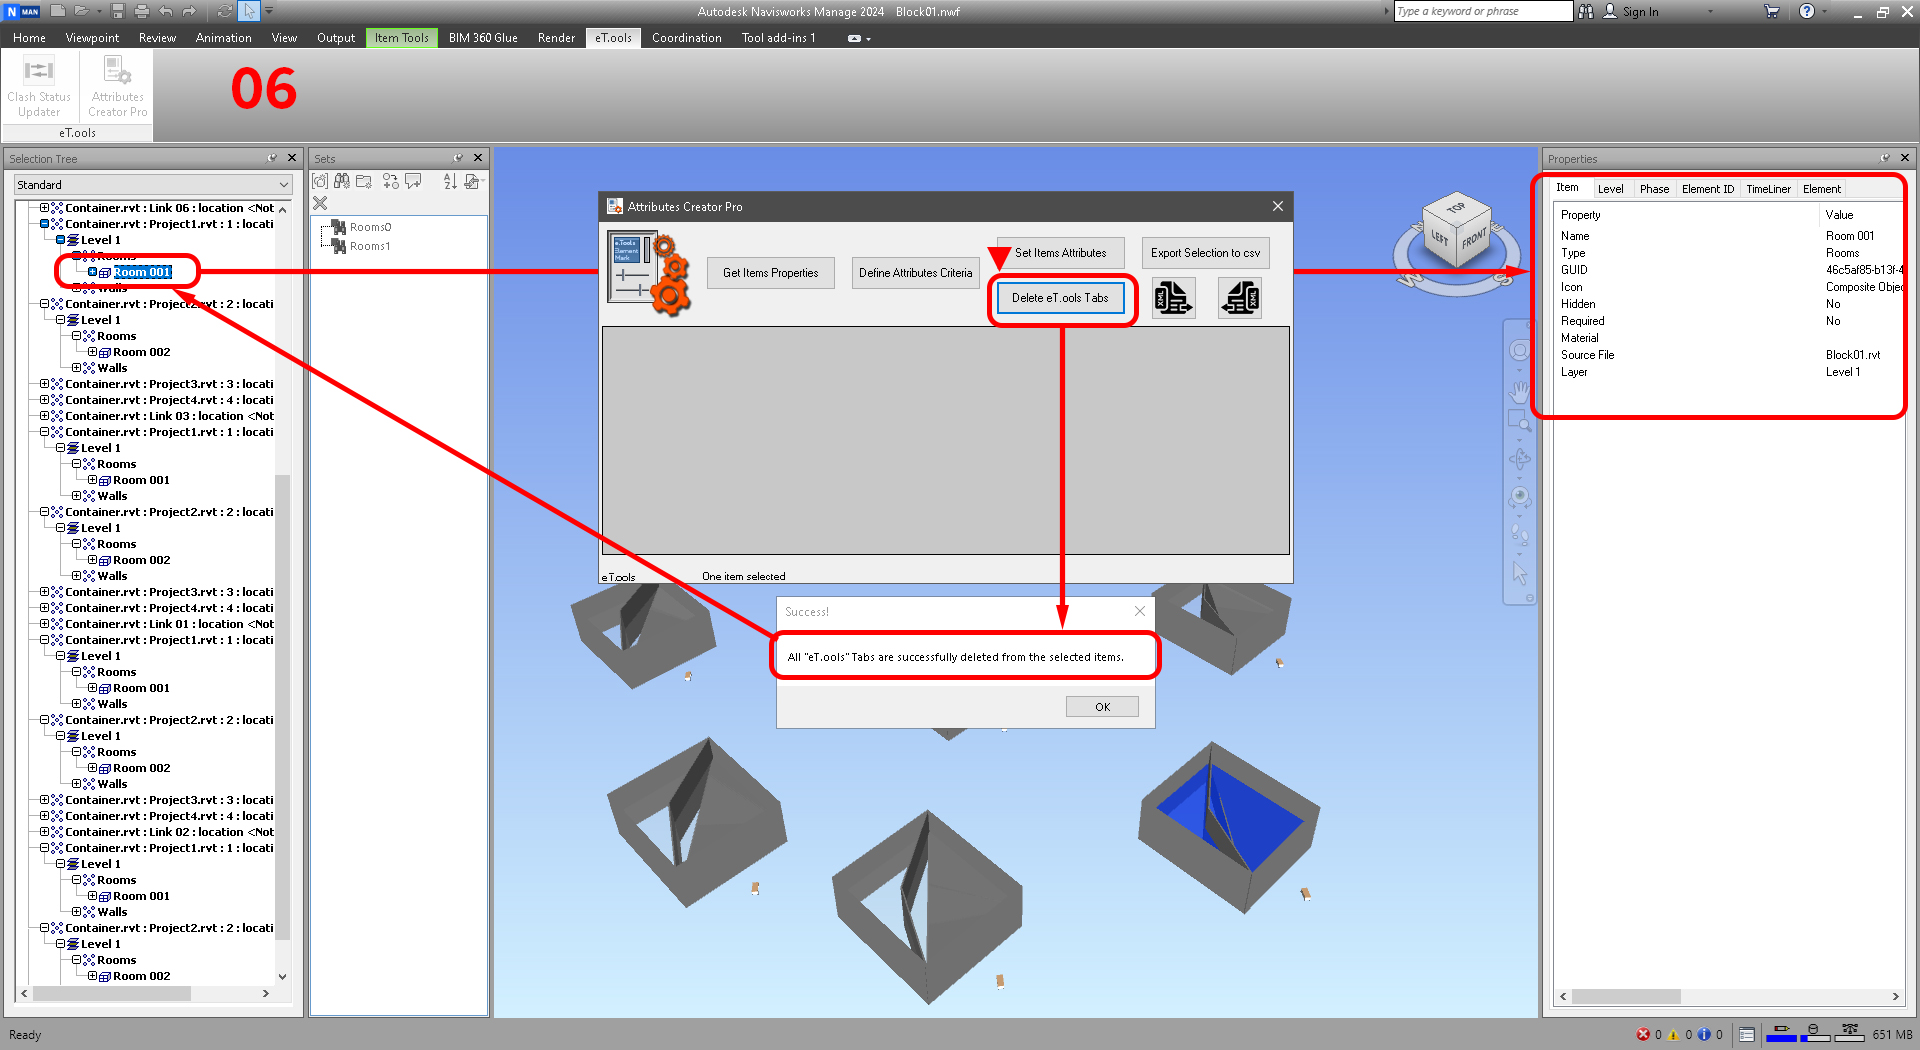Click the Delete X icon in Sets panel
The image size is (1920, 1050).
pos(320,203)
